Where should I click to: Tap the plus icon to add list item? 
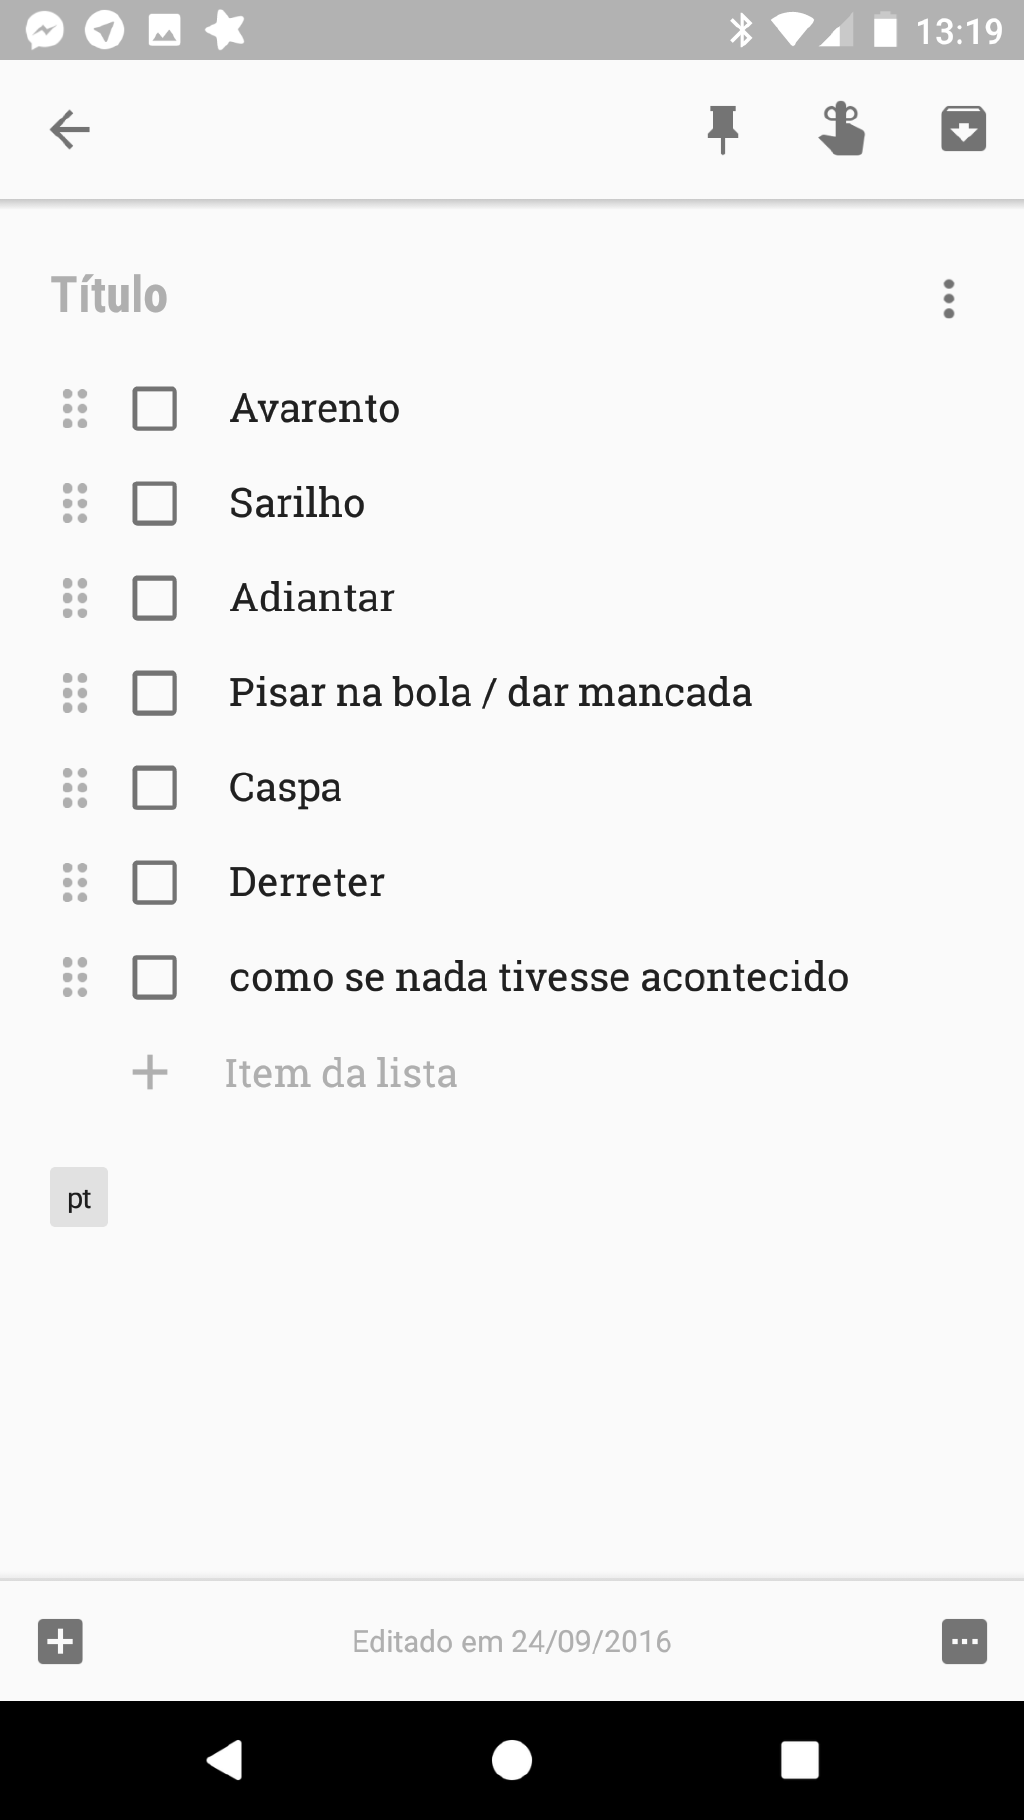tap(150, 1072)
